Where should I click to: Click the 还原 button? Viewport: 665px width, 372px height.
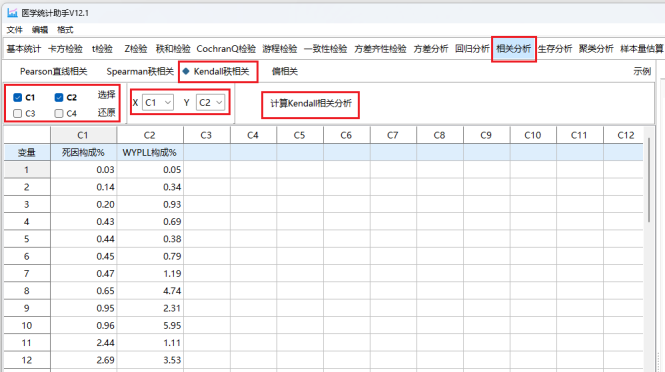pos(106,112)
